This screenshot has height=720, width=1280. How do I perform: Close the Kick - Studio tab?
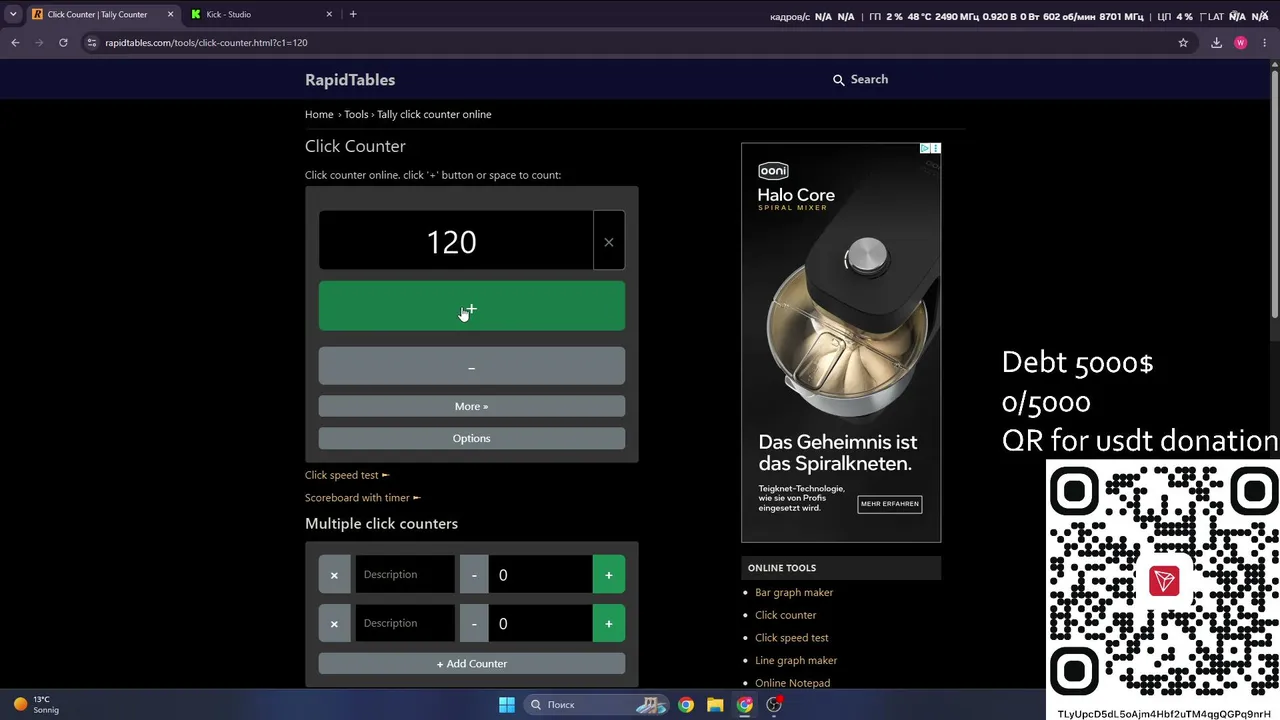pos(329,14)
